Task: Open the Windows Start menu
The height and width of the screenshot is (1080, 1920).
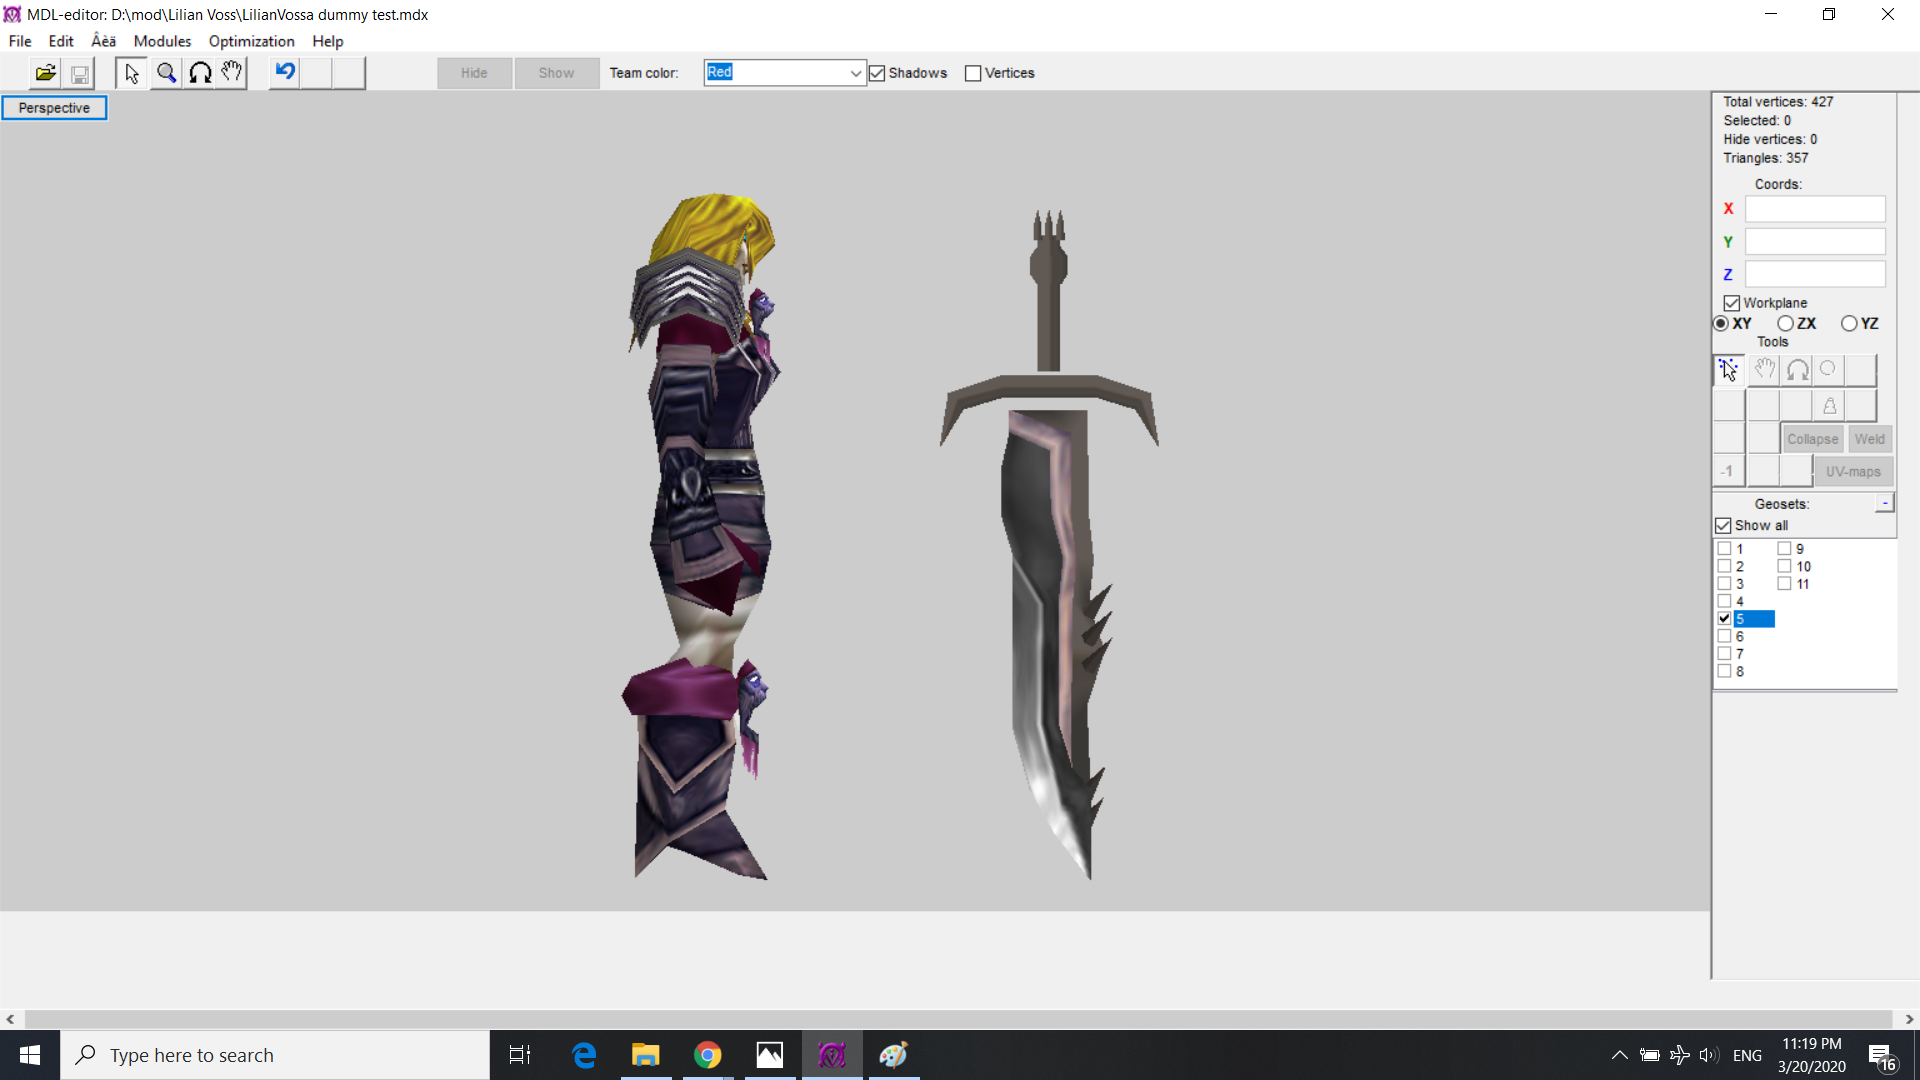Action: (30, 1055)
